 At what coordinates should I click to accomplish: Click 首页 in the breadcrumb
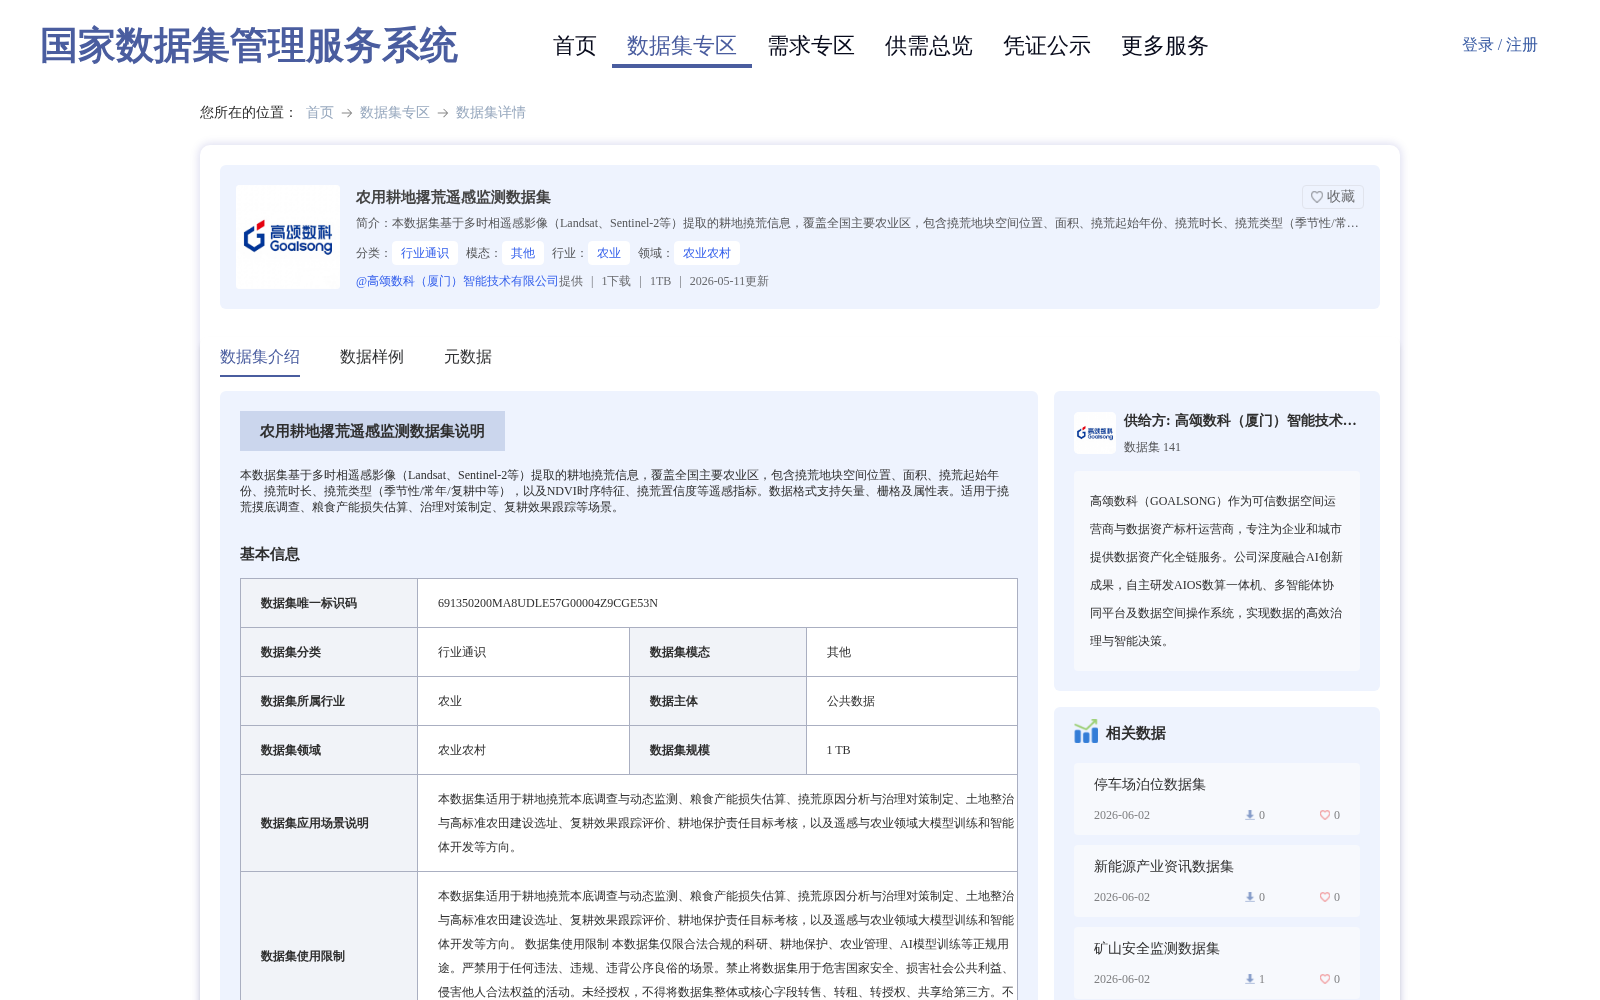click(320, 112)
